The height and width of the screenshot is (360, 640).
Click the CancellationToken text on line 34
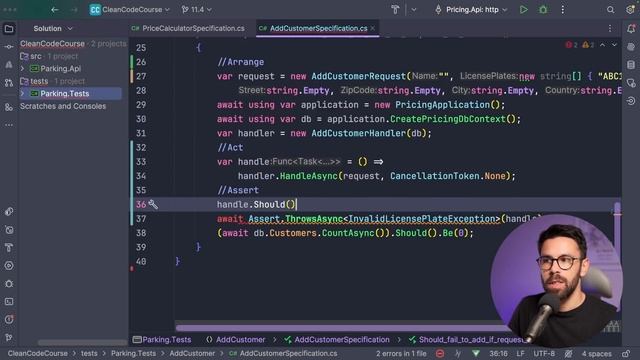[x=434, y=176]
